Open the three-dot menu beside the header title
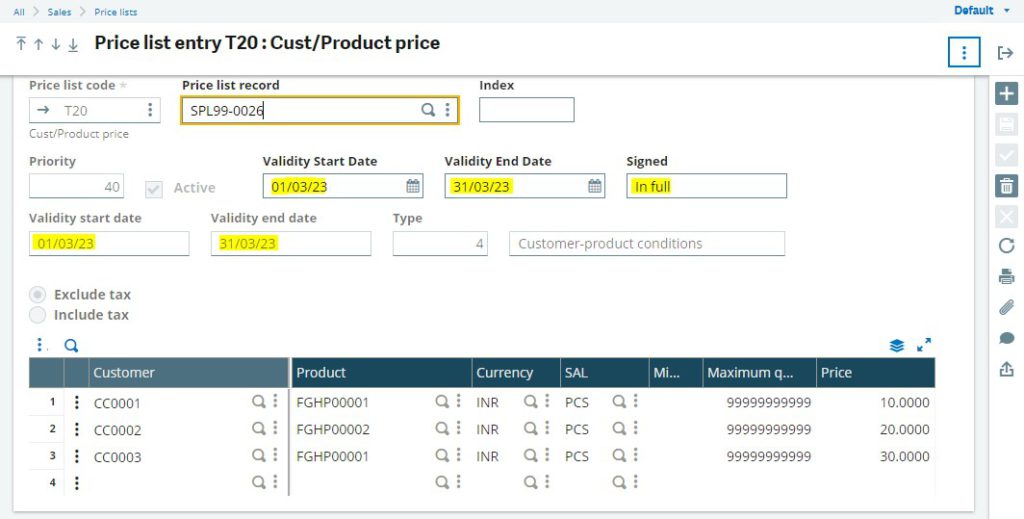1024x519 pixels. point(964,53)
